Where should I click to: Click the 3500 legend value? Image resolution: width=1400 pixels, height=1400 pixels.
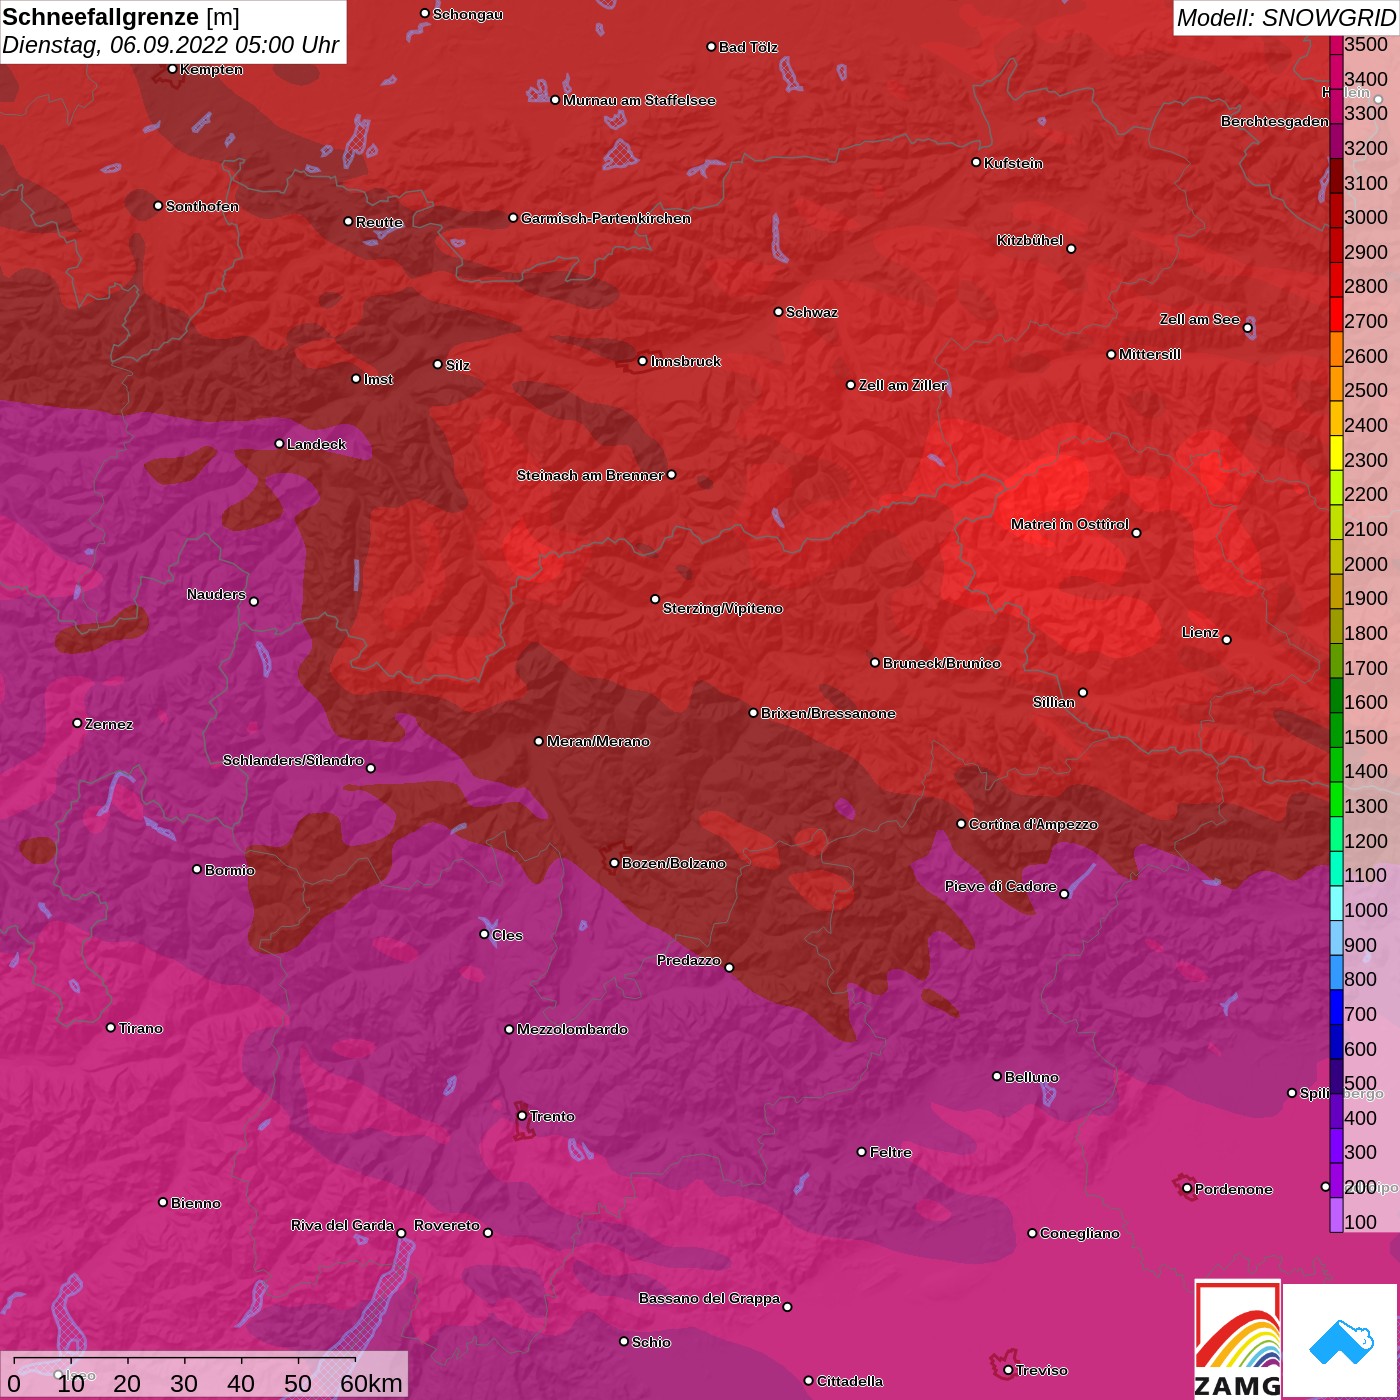1366,44
